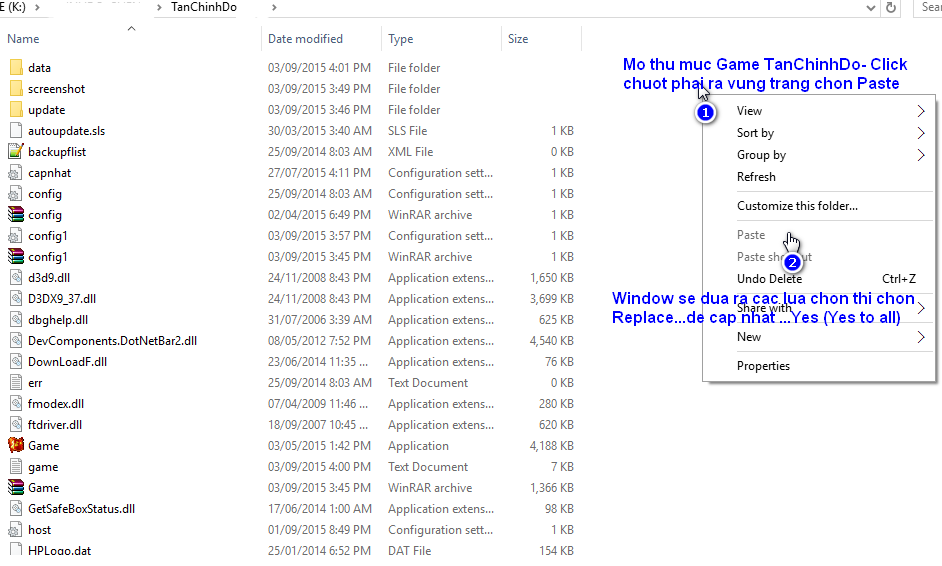This screenshot has height=566, width=942.
Task: Select the Game WinRAR archive icon
Action: (x=16, y=487)
